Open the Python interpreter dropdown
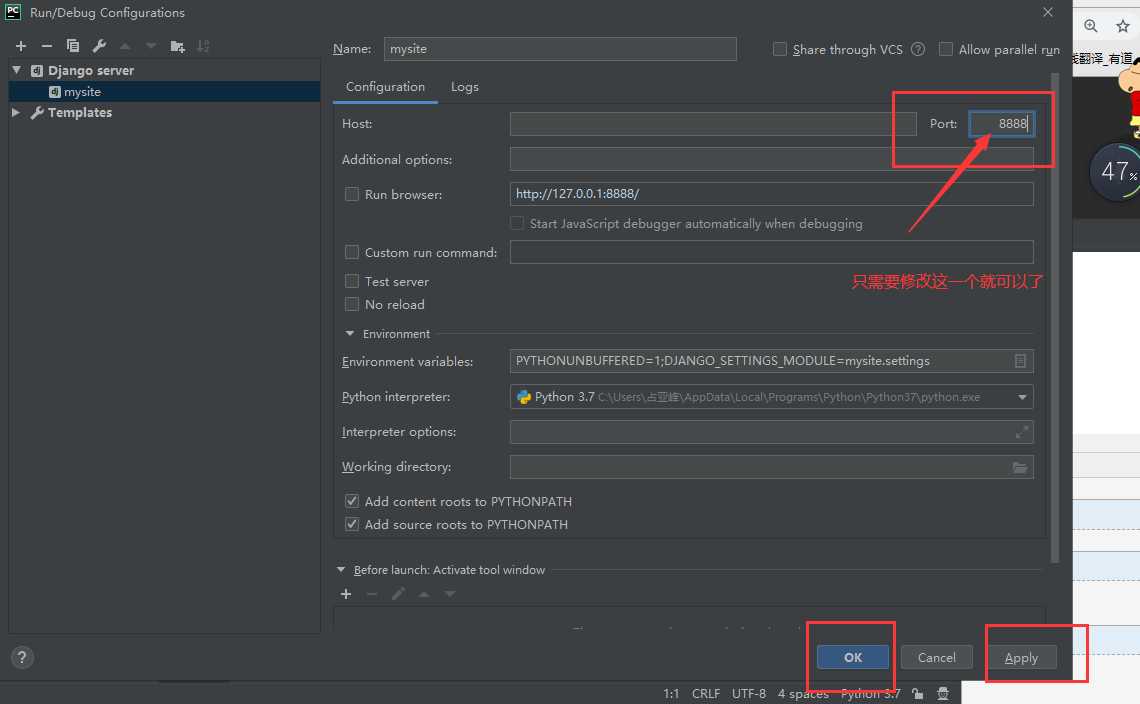 point(1022,397)
